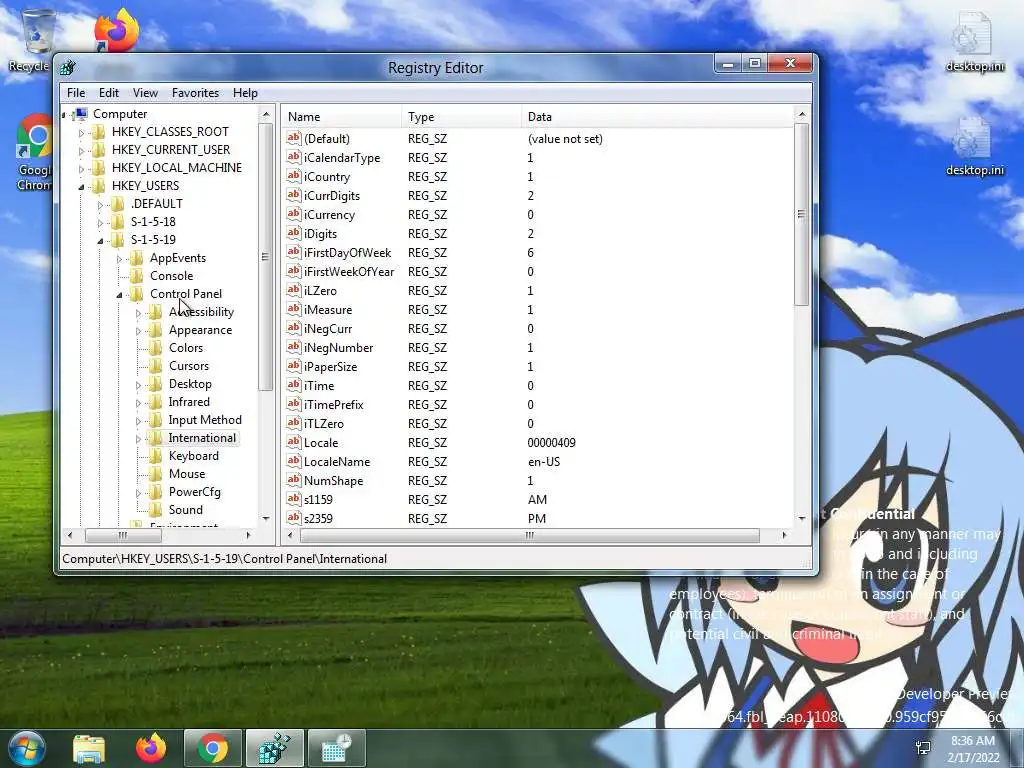Screen dimensions: 1024x768
Task: Click the values pane scroll down arrow
Action: click(802, 519)
